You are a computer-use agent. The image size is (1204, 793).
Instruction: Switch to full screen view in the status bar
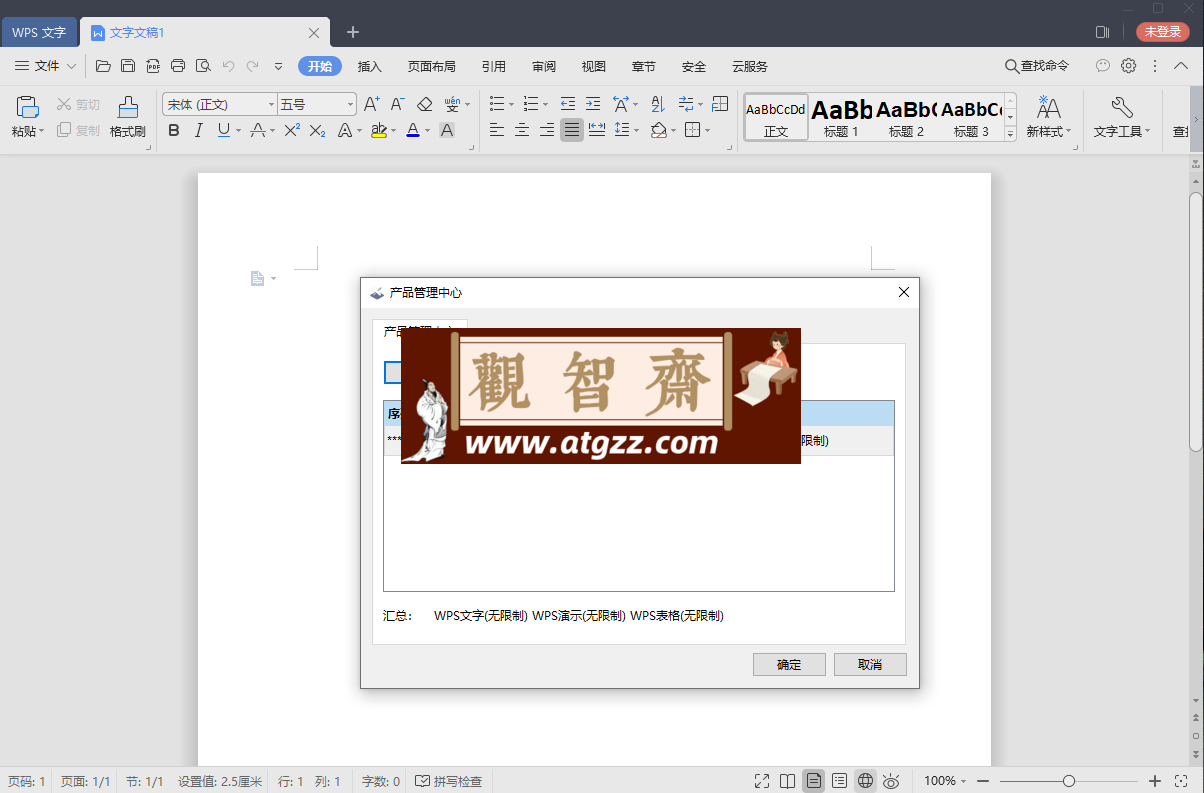pos(762,781)
